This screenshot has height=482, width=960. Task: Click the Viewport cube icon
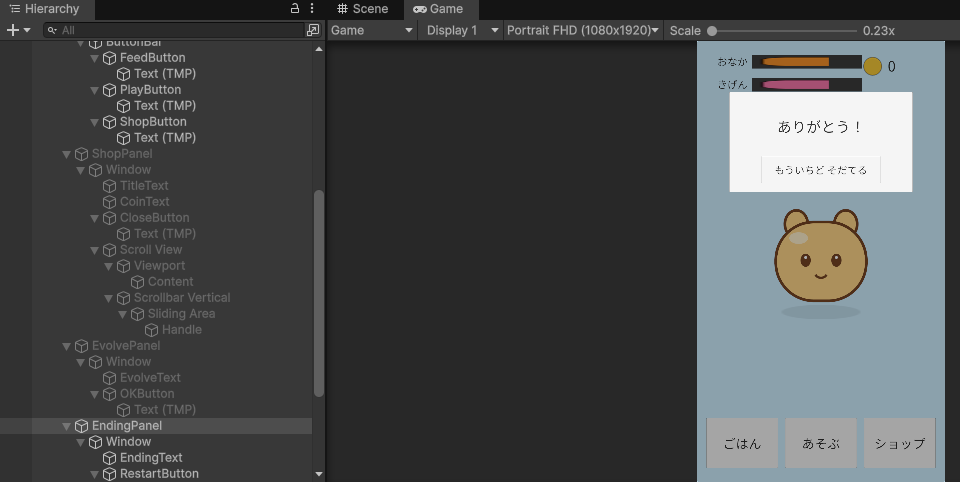point(123,266)
